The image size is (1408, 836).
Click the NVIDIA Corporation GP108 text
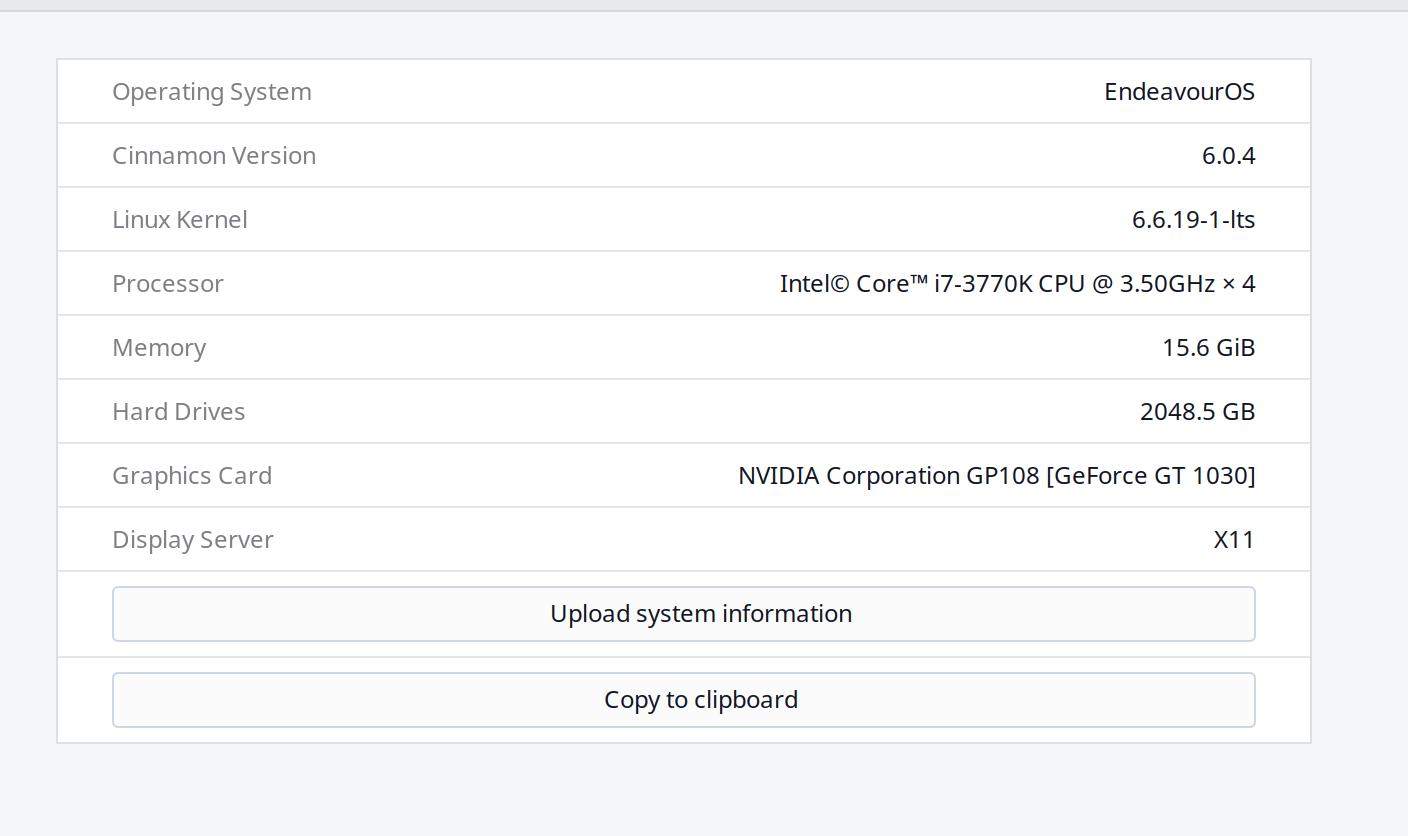point(888,476)
